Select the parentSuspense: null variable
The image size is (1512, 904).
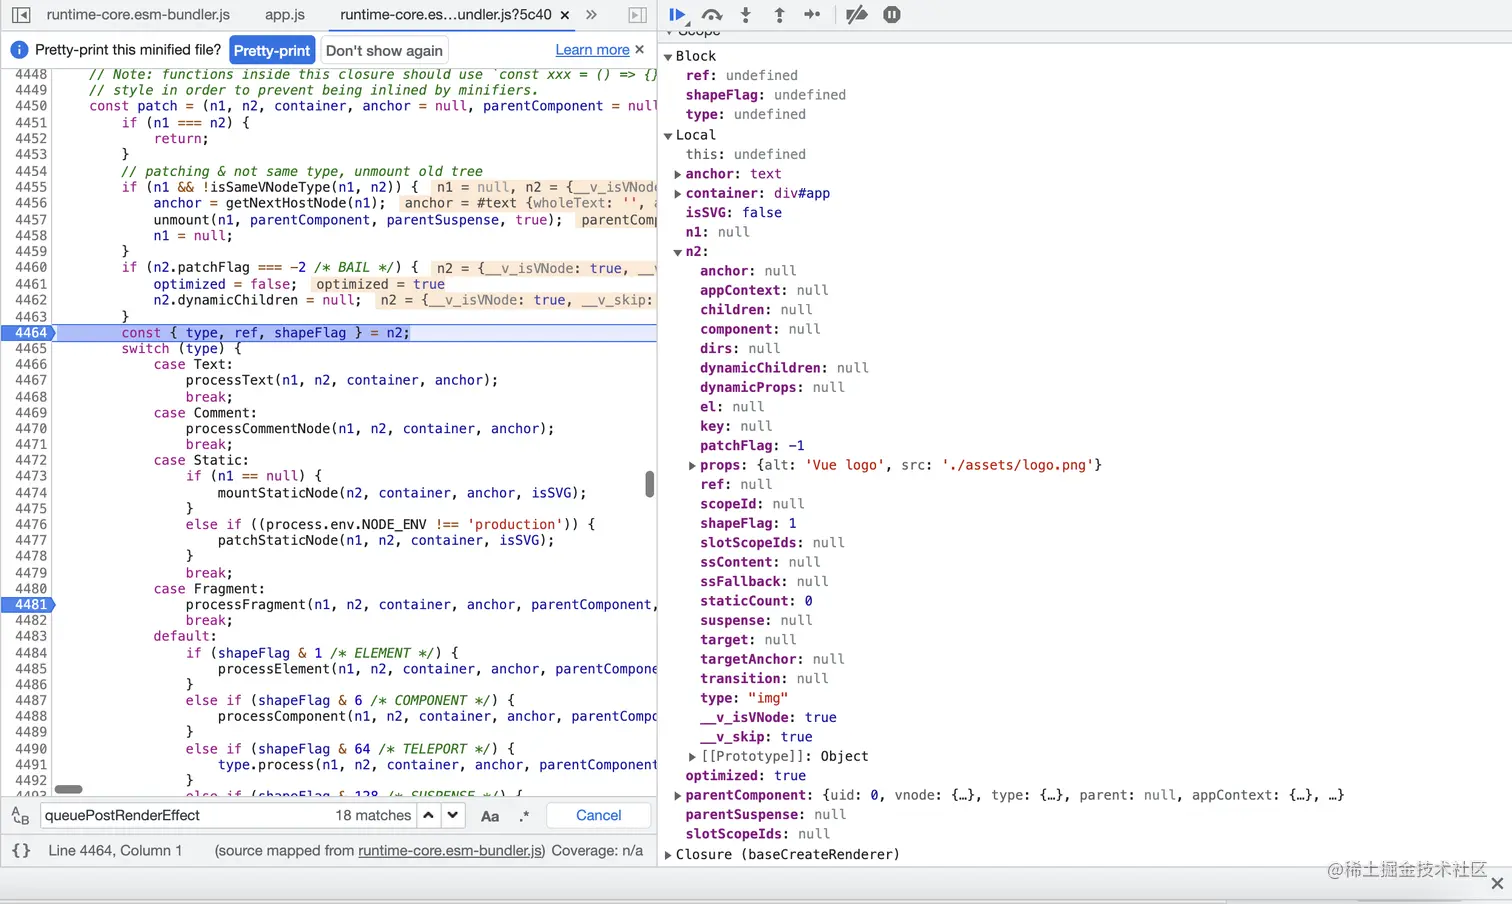pos(766,815)
